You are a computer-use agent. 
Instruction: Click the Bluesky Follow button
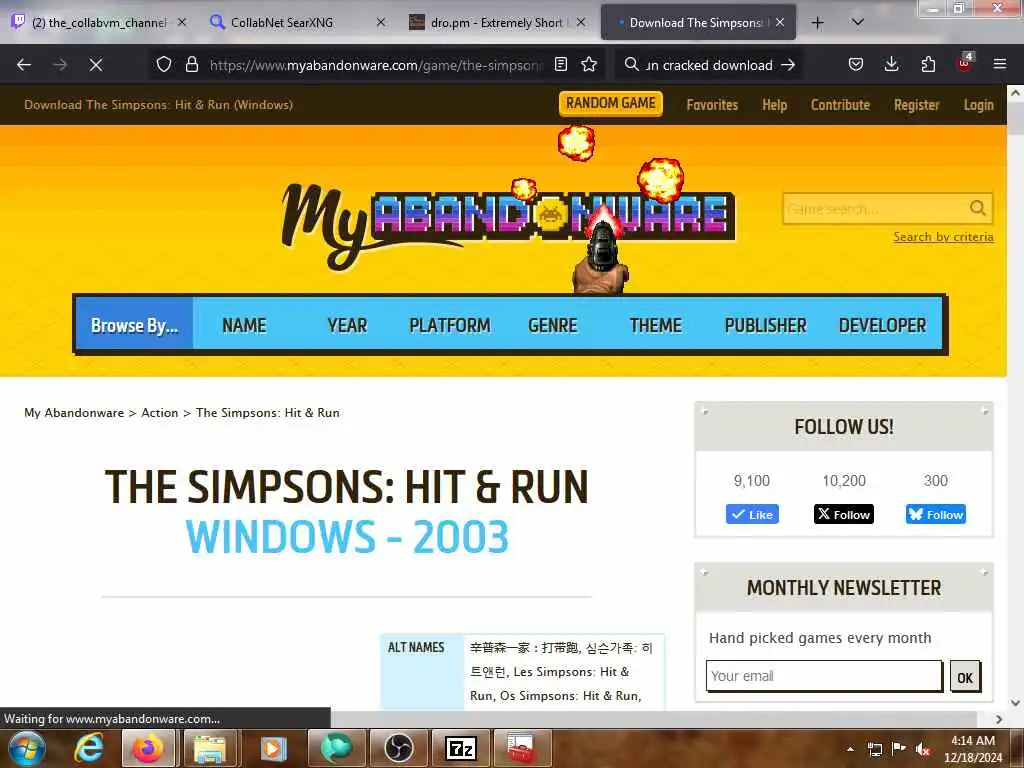tap(935, 514)
